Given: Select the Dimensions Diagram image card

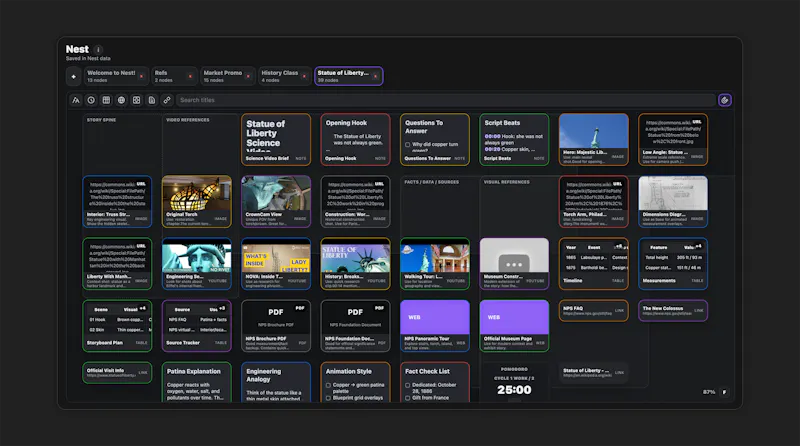Looking at the screenshot, I should click(673, 202).
